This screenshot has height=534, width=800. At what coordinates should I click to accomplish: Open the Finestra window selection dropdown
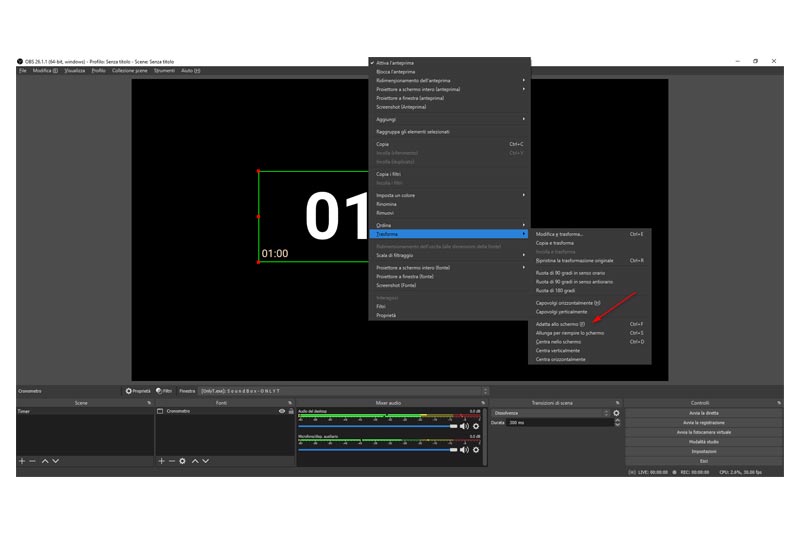coord(343,391)
